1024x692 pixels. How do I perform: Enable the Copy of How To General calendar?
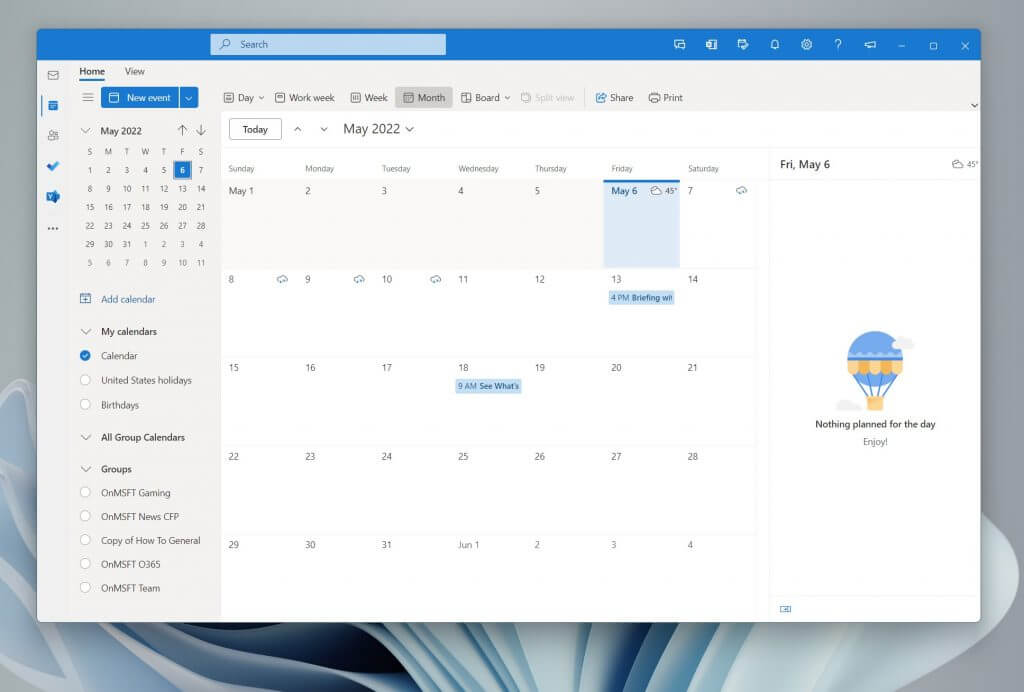click(x=85, y=540)
